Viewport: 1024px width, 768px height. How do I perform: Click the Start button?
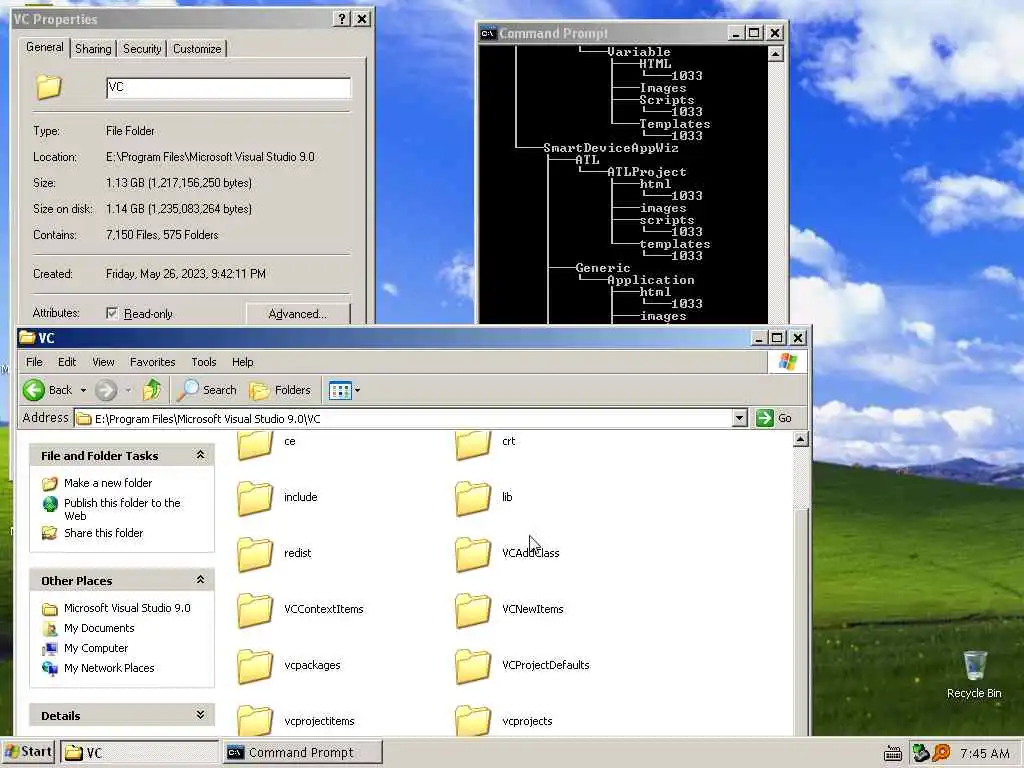pos(29,752)
